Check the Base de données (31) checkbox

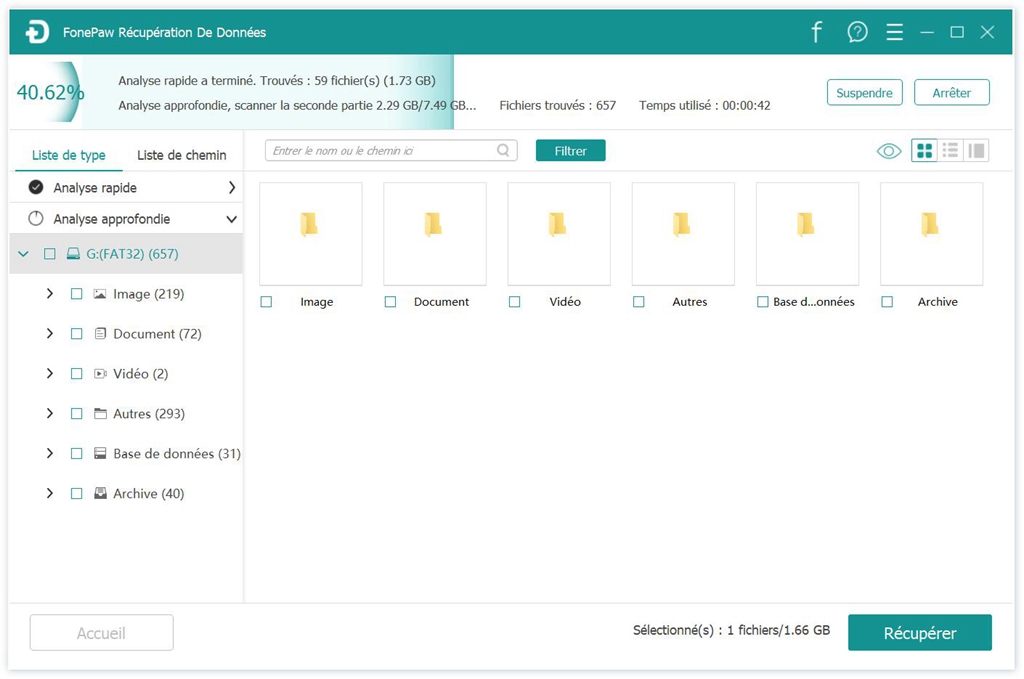point(76,453)
